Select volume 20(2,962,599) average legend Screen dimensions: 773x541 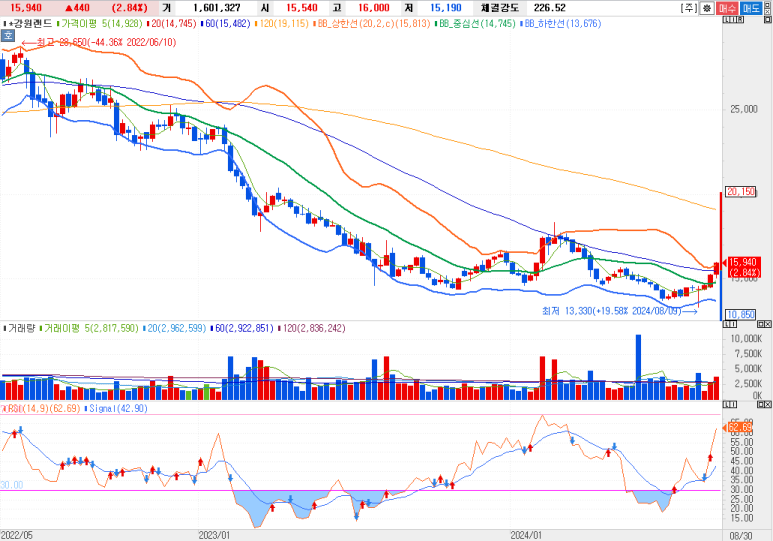pyautogui.click(x=176, y=328)
